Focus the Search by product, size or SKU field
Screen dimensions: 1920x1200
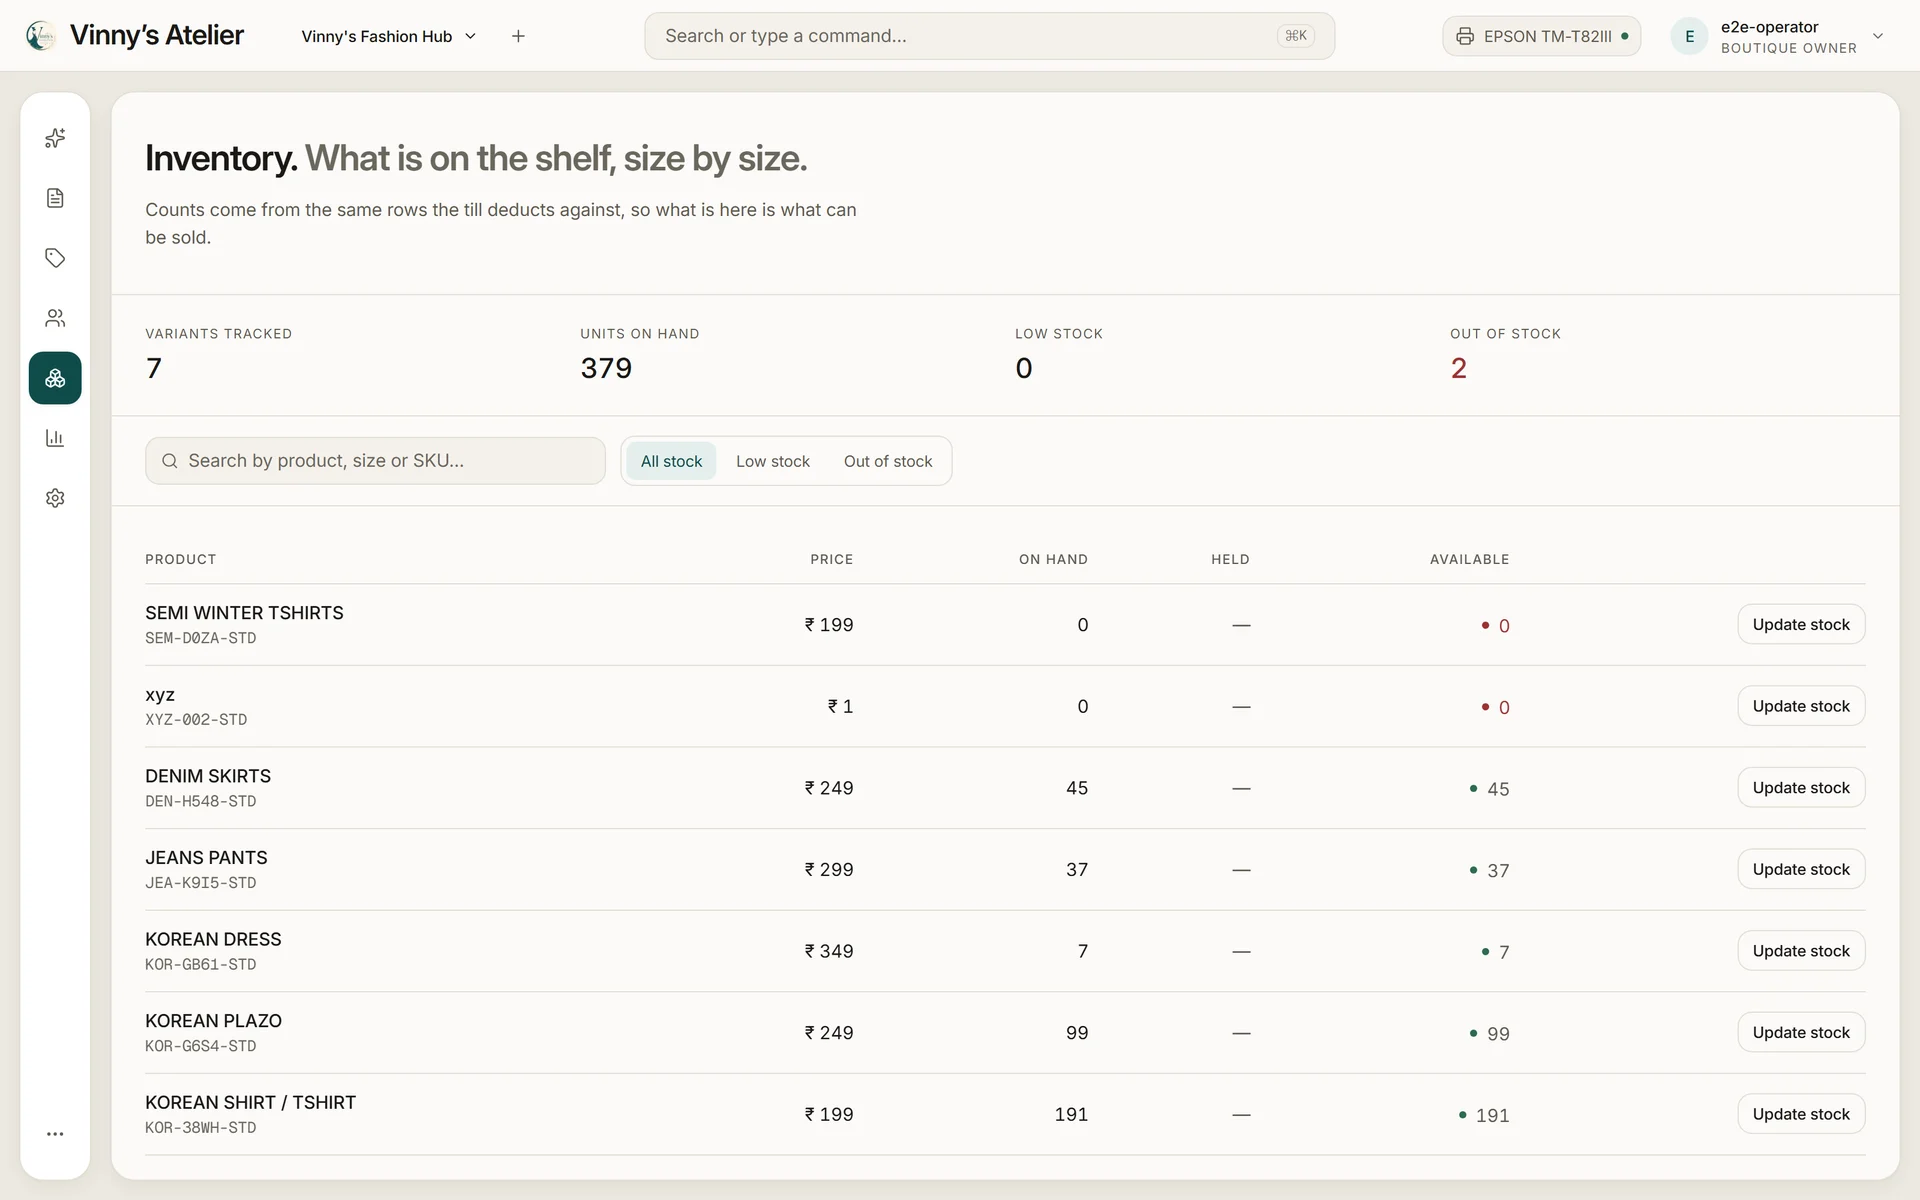point(375,461)
